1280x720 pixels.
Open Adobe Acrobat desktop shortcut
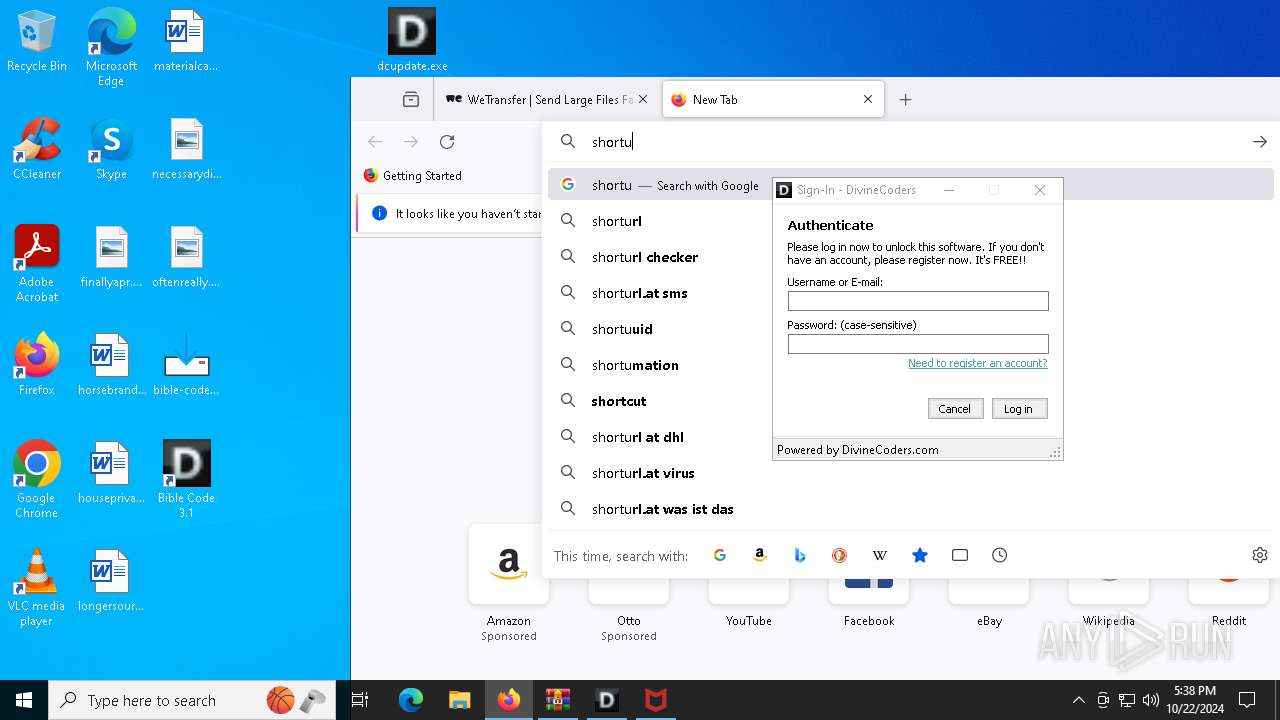[x=37, y=264]
